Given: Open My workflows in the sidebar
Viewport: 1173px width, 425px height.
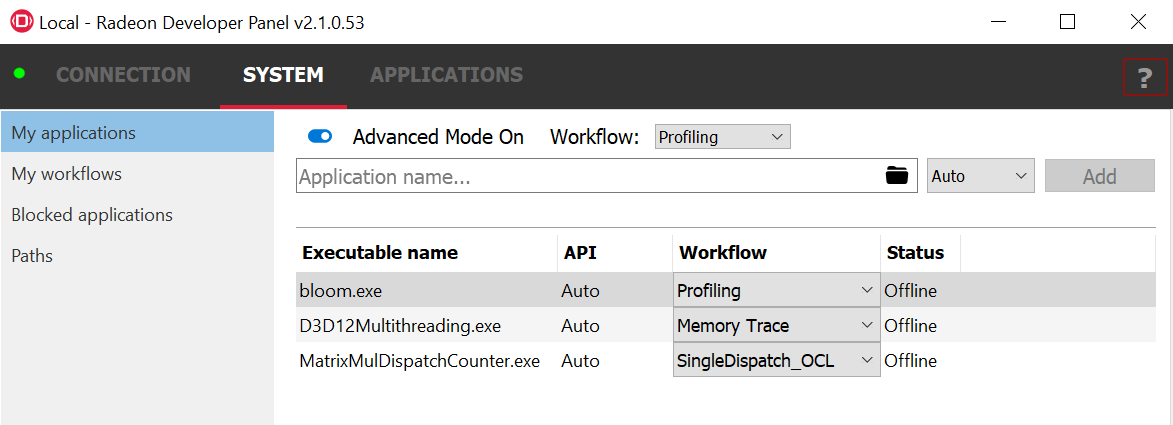Looking at the screenshot, I should [67, 174].
